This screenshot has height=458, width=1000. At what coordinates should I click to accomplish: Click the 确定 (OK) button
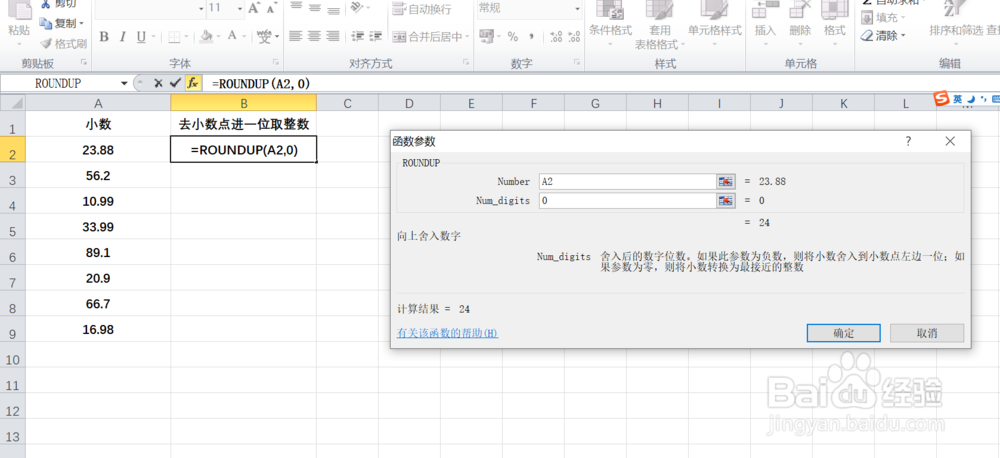click(844, 333)
